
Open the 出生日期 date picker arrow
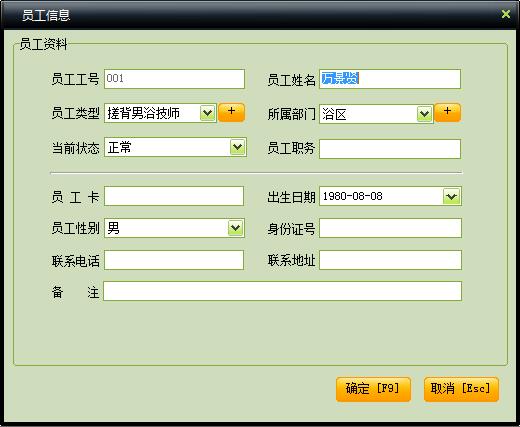(451, 196)
